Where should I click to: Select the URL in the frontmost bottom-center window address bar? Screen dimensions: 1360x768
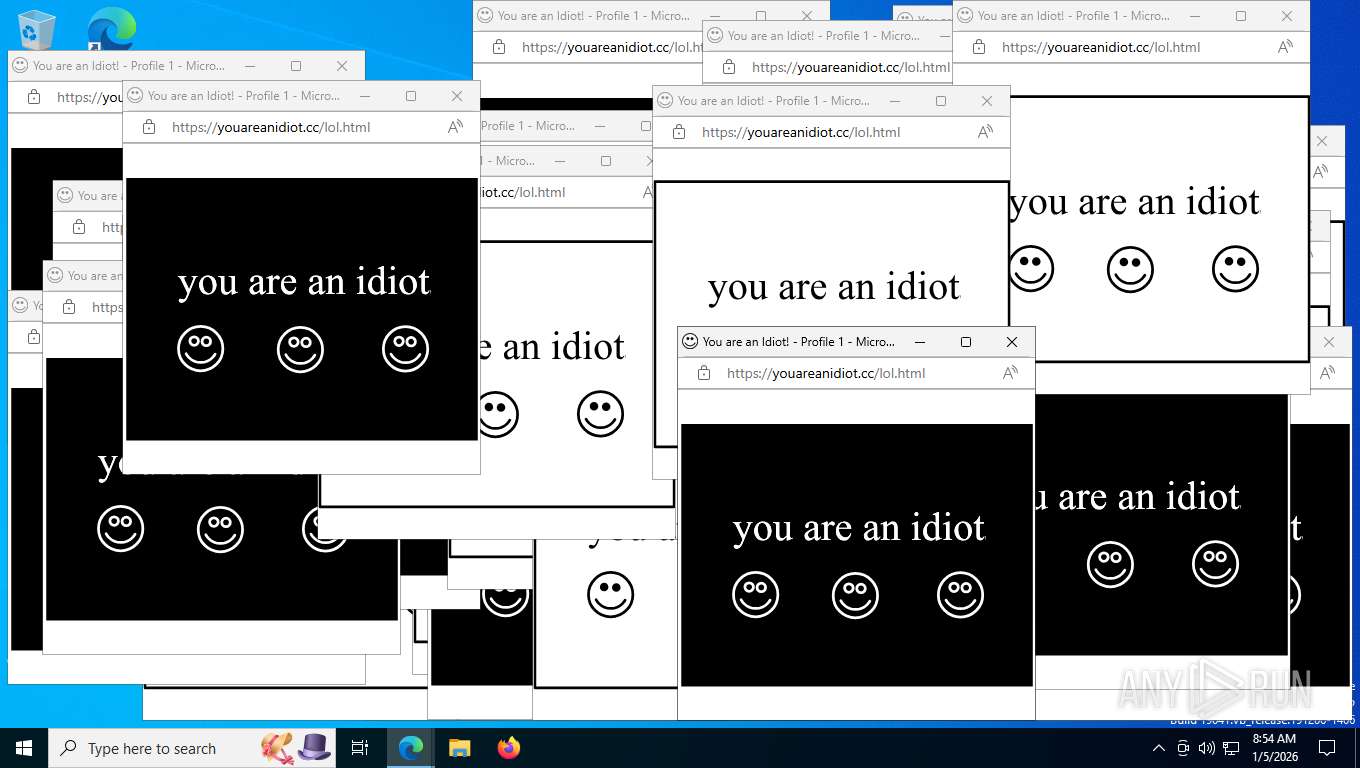(x=826, y=373)
